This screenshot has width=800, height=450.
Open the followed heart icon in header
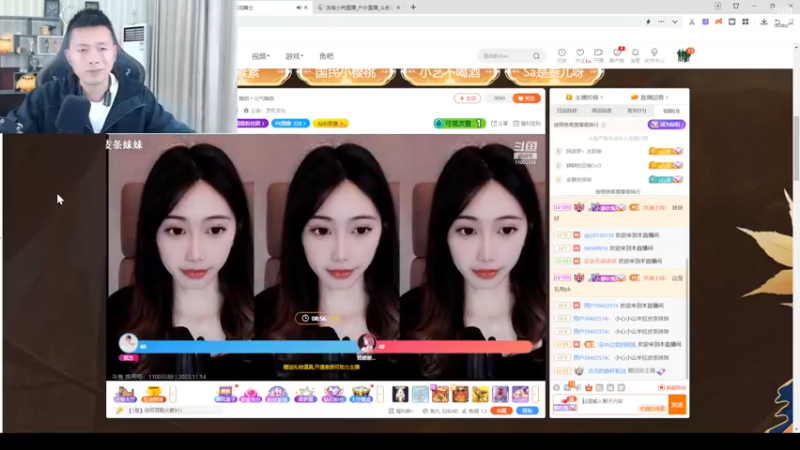click(x=580, y=55)
